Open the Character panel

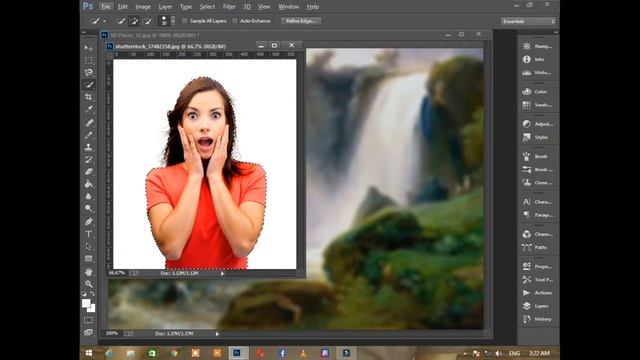(x=538, y=202)
